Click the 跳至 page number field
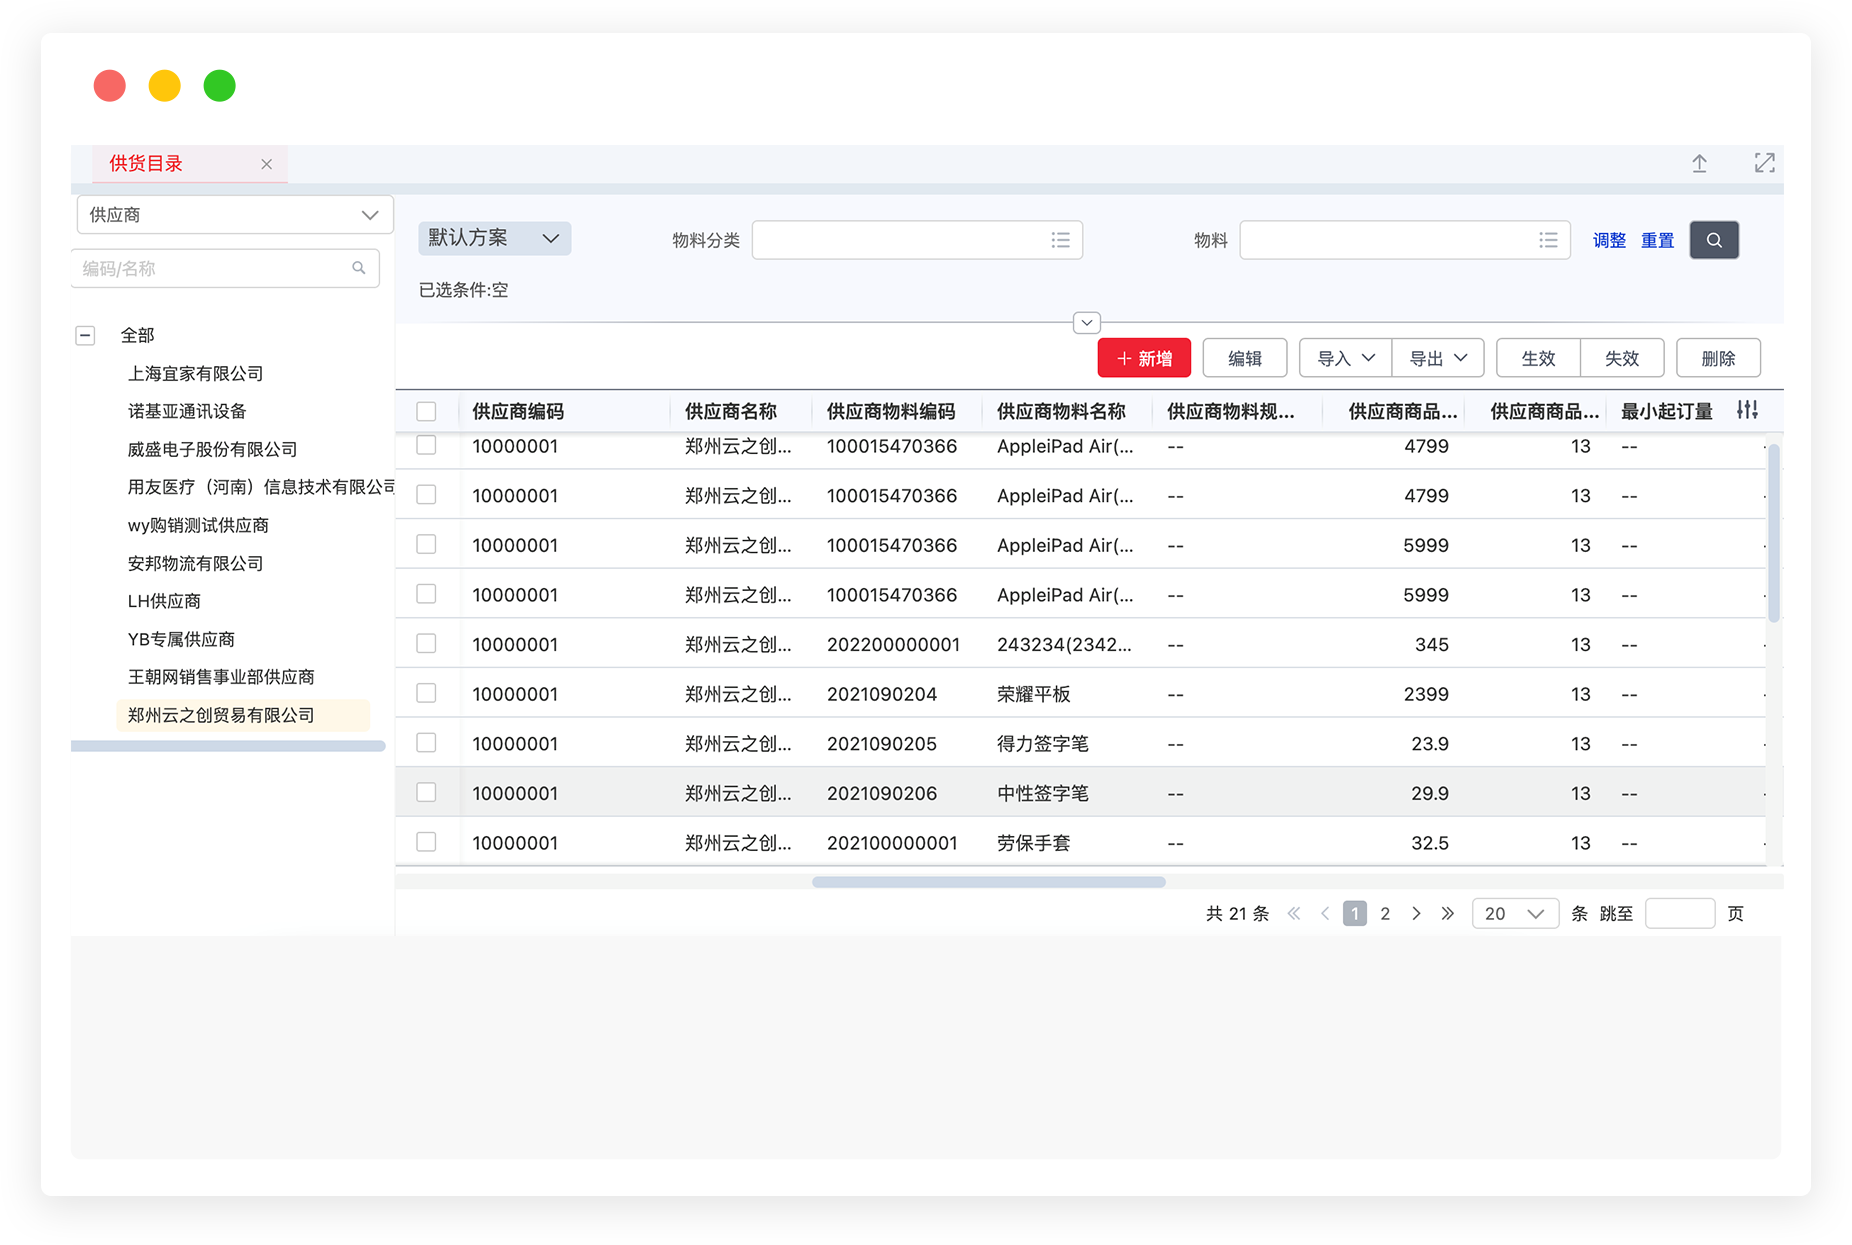 point(1680,913)
